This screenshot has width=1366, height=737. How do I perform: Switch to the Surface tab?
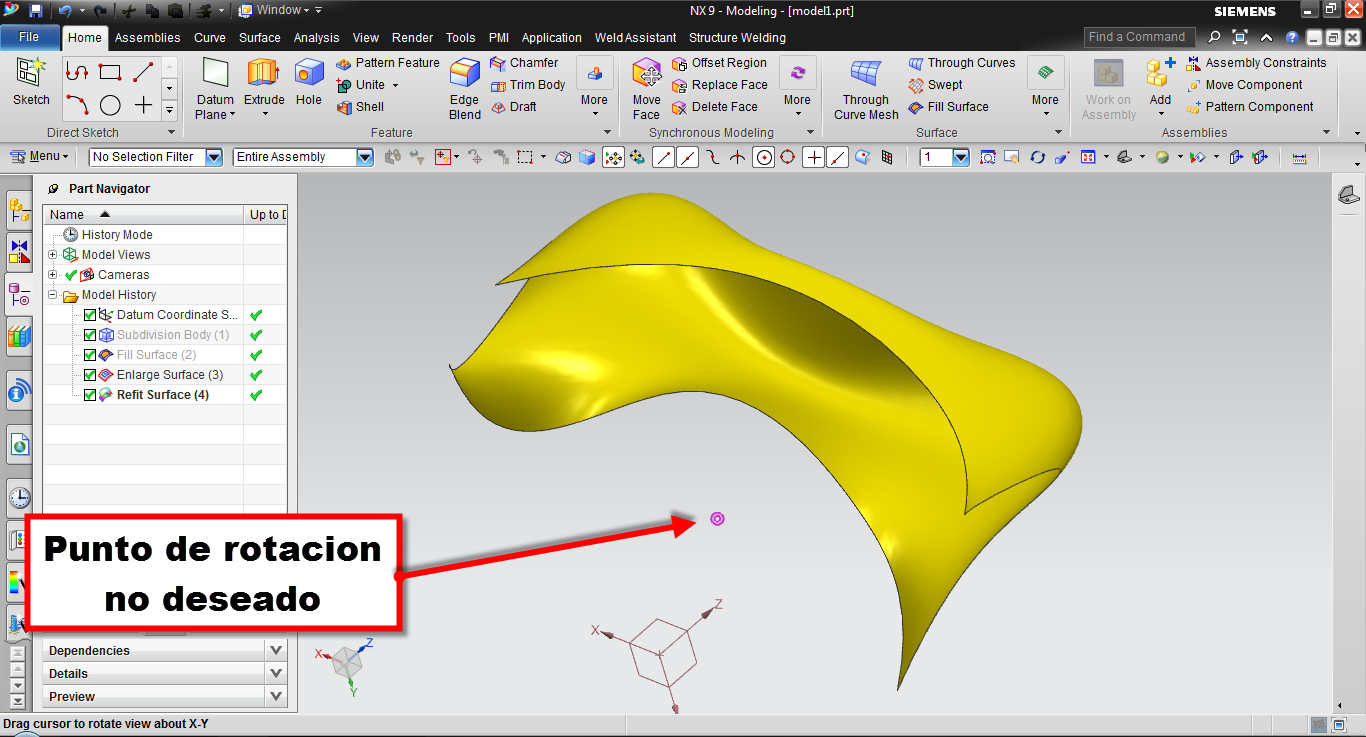click(259, 38)
